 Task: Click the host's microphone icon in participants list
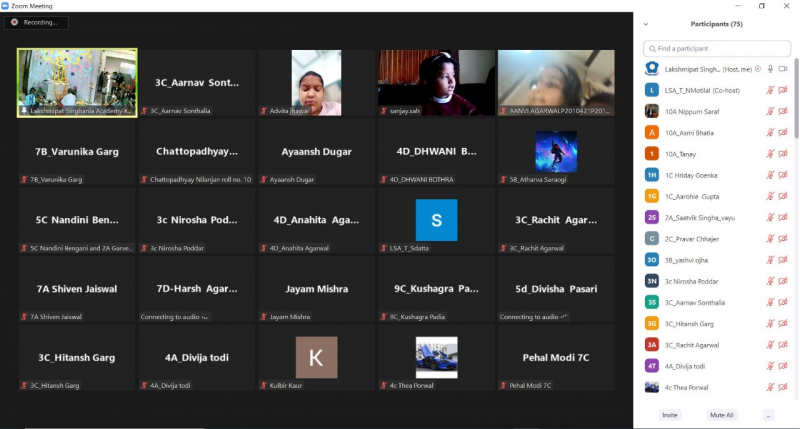tap(769, 68)
